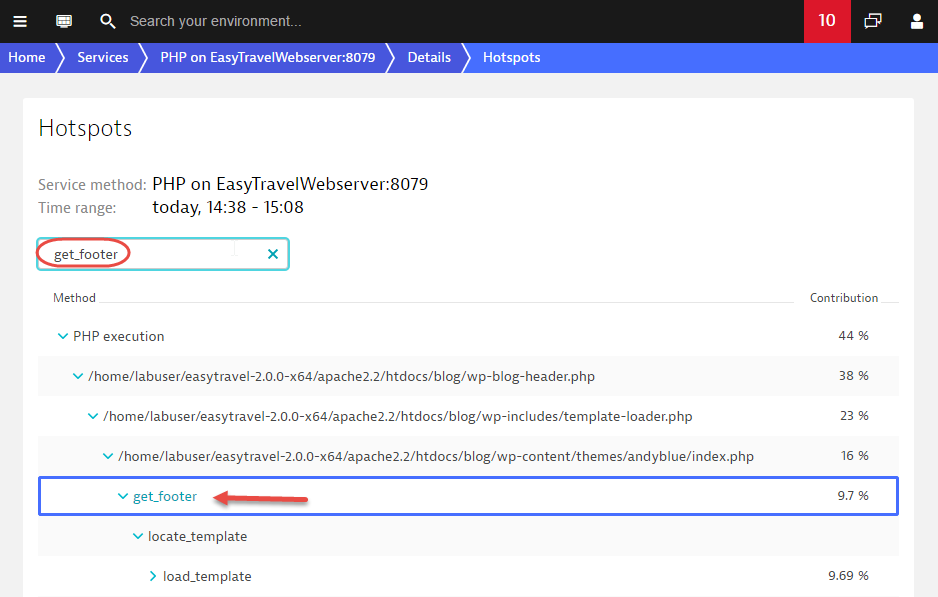The width and height of the screenshot is (938, 597).
Task: Go to Home breadcrumb
Action: pyautogui.click(x=27, y=57)
